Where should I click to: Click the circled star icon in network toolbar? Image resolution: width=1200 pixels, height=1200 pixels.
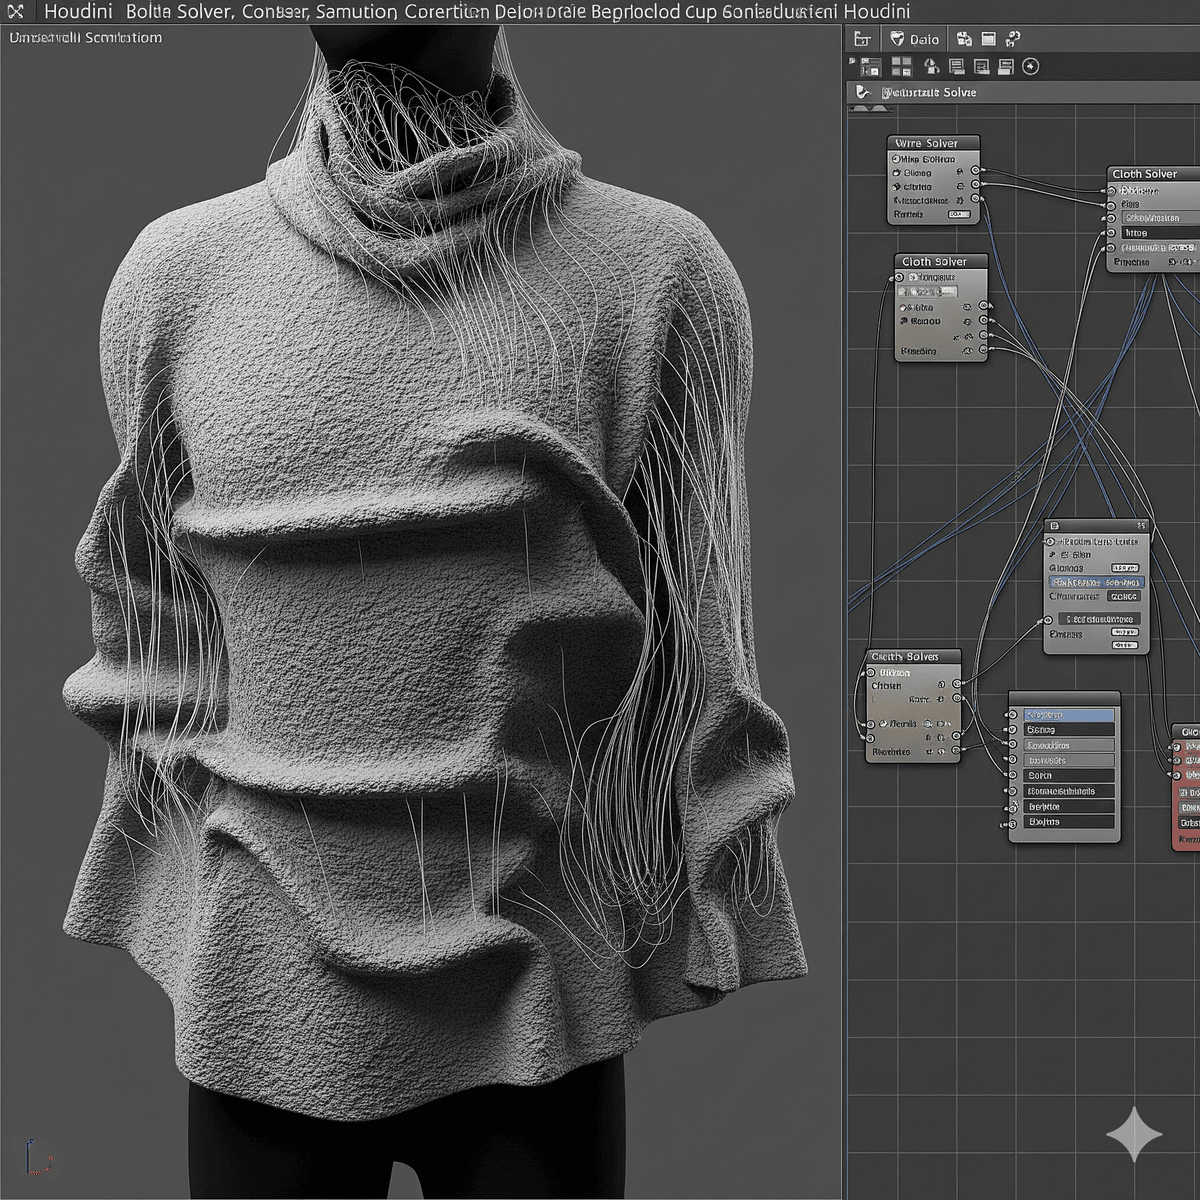click(x=1031, y=66)
